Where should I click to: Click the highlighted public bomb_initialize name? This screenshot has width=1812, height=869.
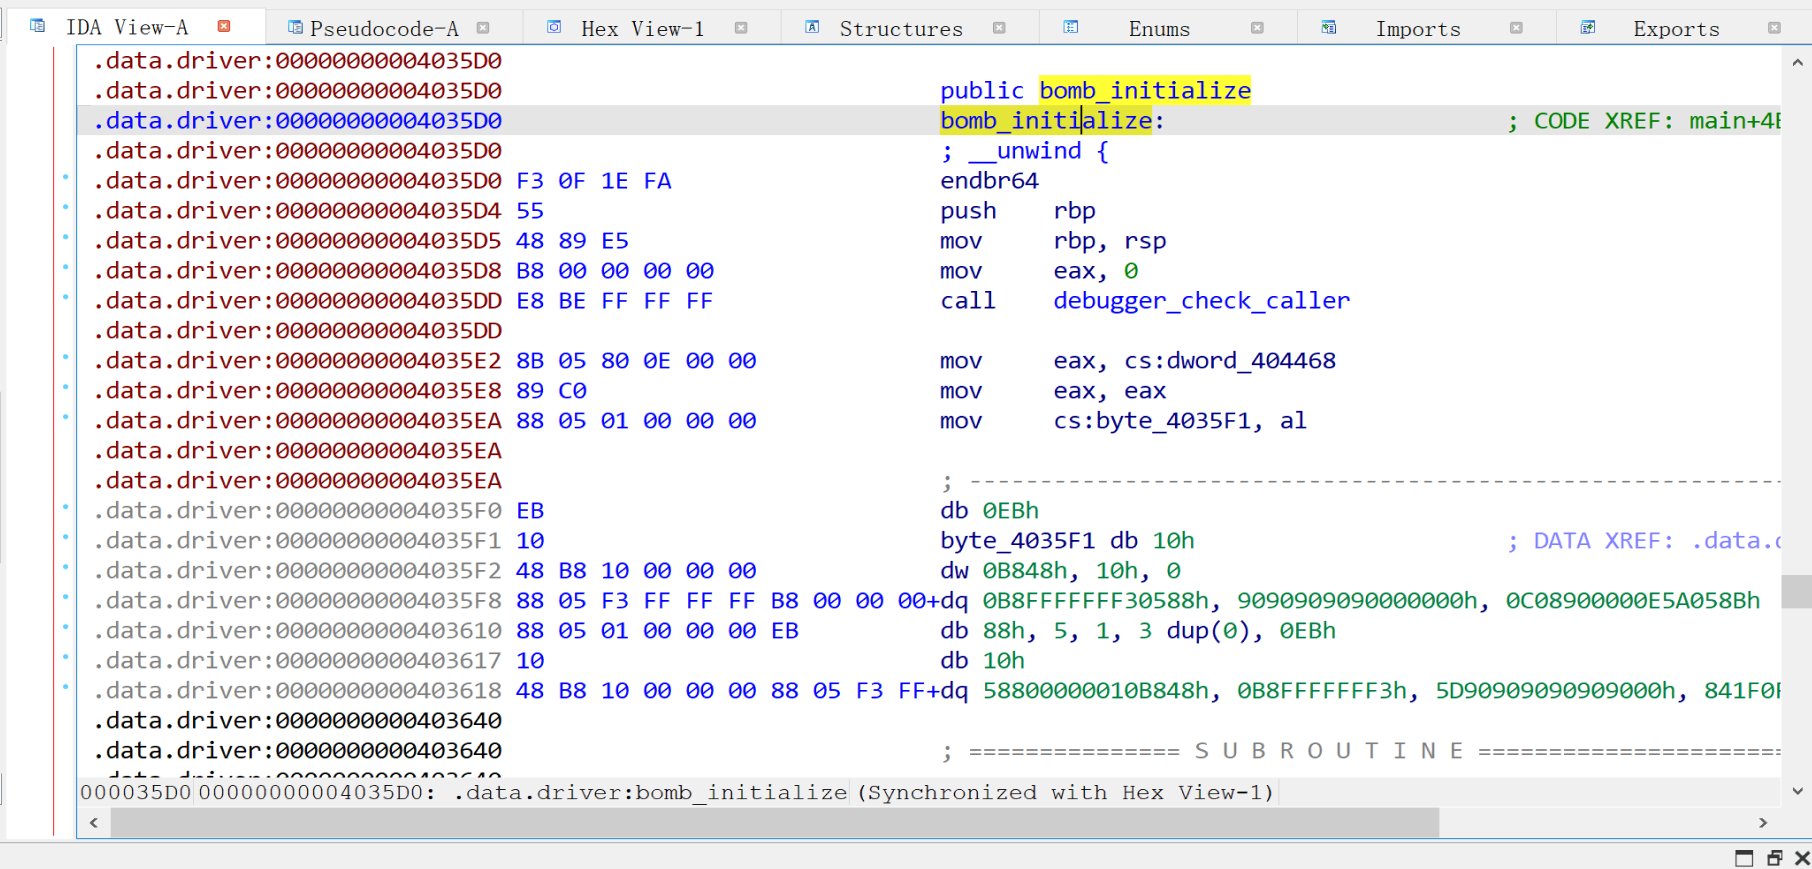(x=1145, y=91)
